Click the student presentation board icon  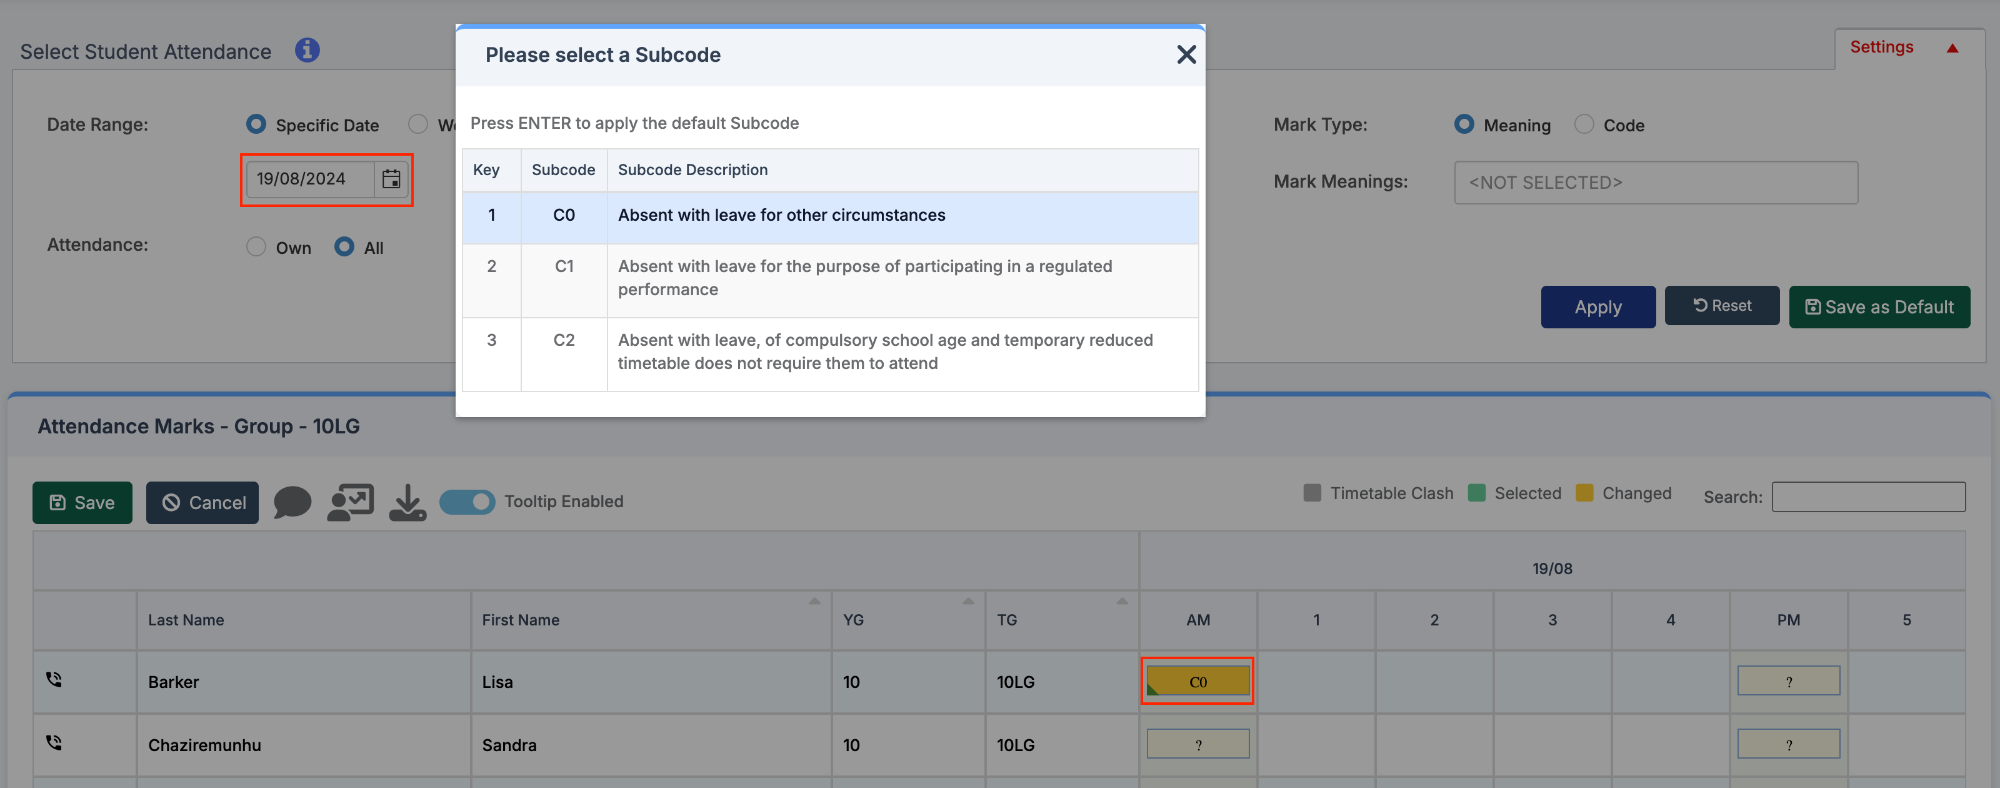(350, 502)
